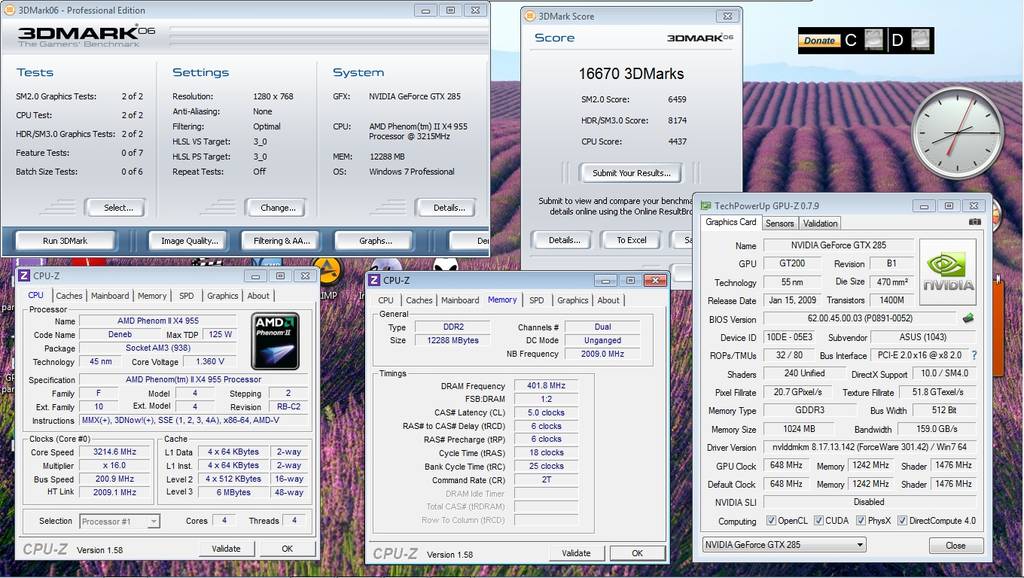Open the GPU selection dropdown in GPU-Z
Screen dimensions: 1024x578
pyautogui.click(x=784, y=545)
